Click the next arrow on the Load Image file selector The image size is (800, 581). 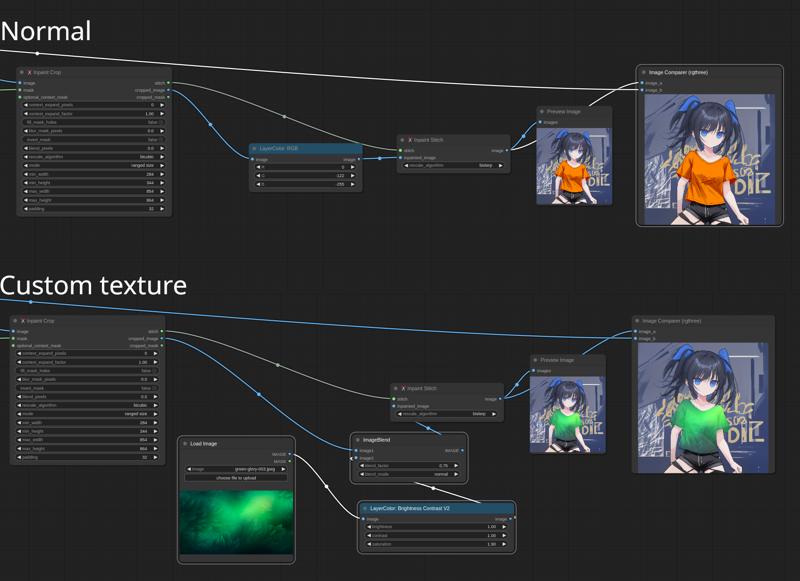point(283,469)
